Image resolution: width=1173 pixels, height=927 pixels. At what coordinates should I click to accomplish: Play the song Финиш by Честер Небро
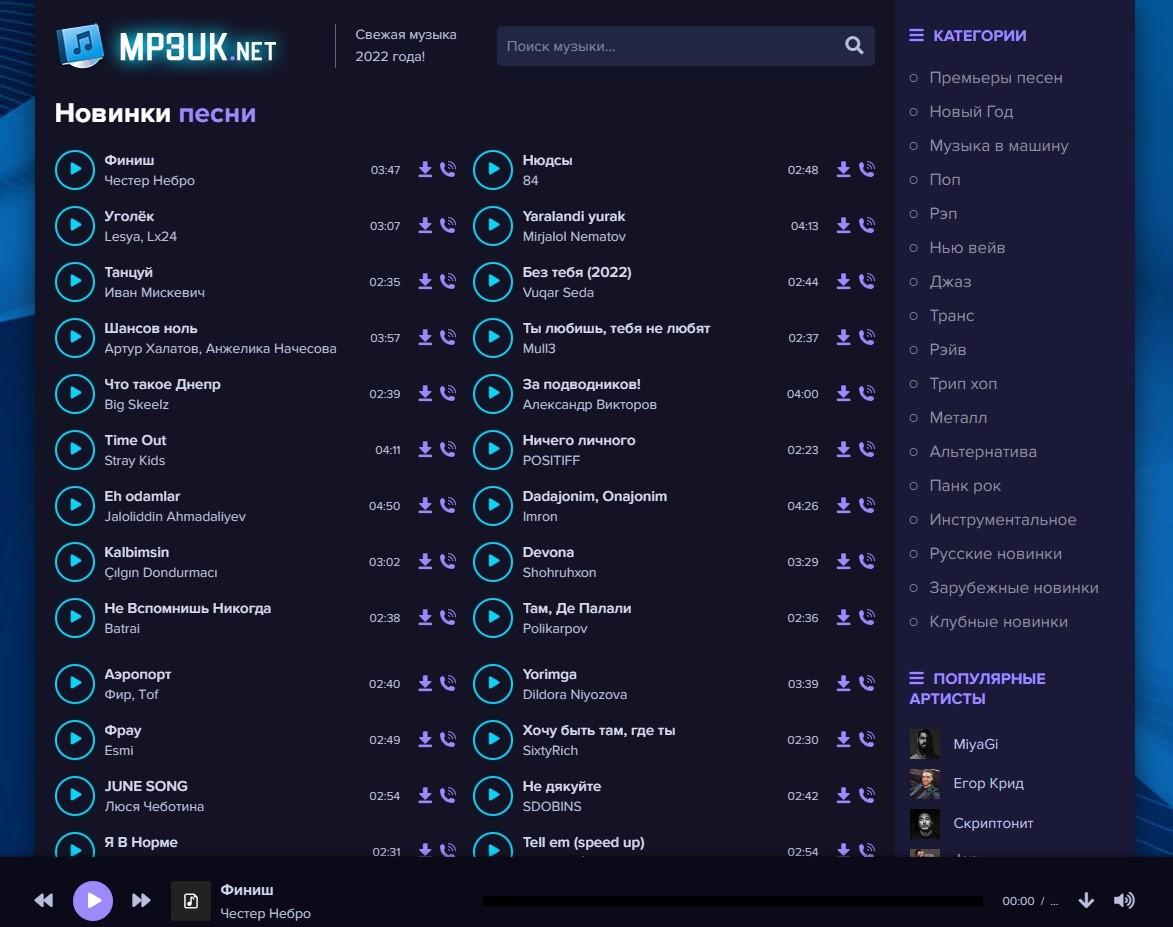[74, 170]
